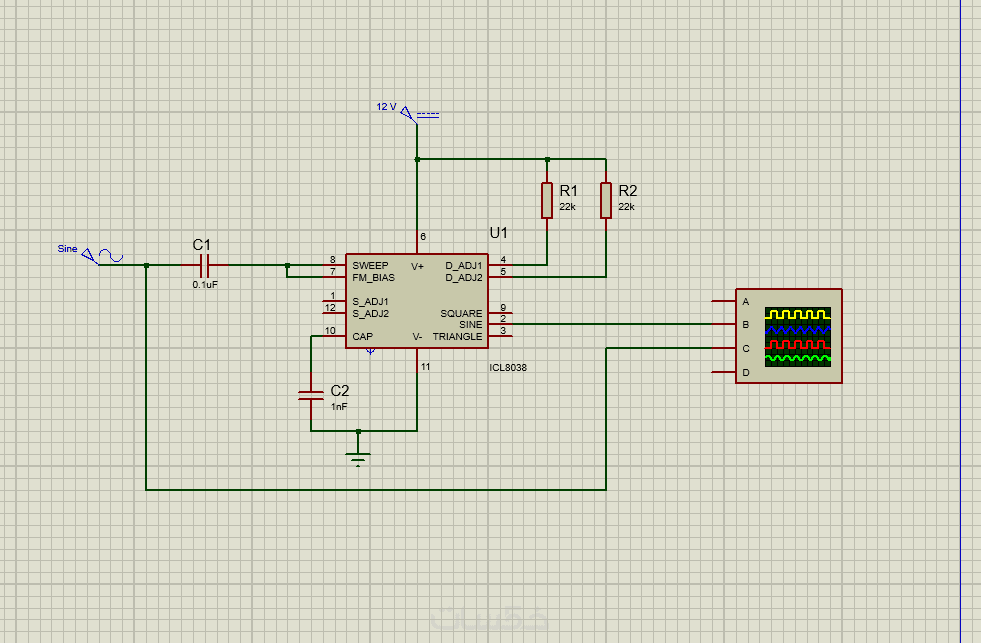Image resolution: width=981 pixels, height=643 pixels.
Task: Click the FM_BIAS pin 7
Action: 334,276
